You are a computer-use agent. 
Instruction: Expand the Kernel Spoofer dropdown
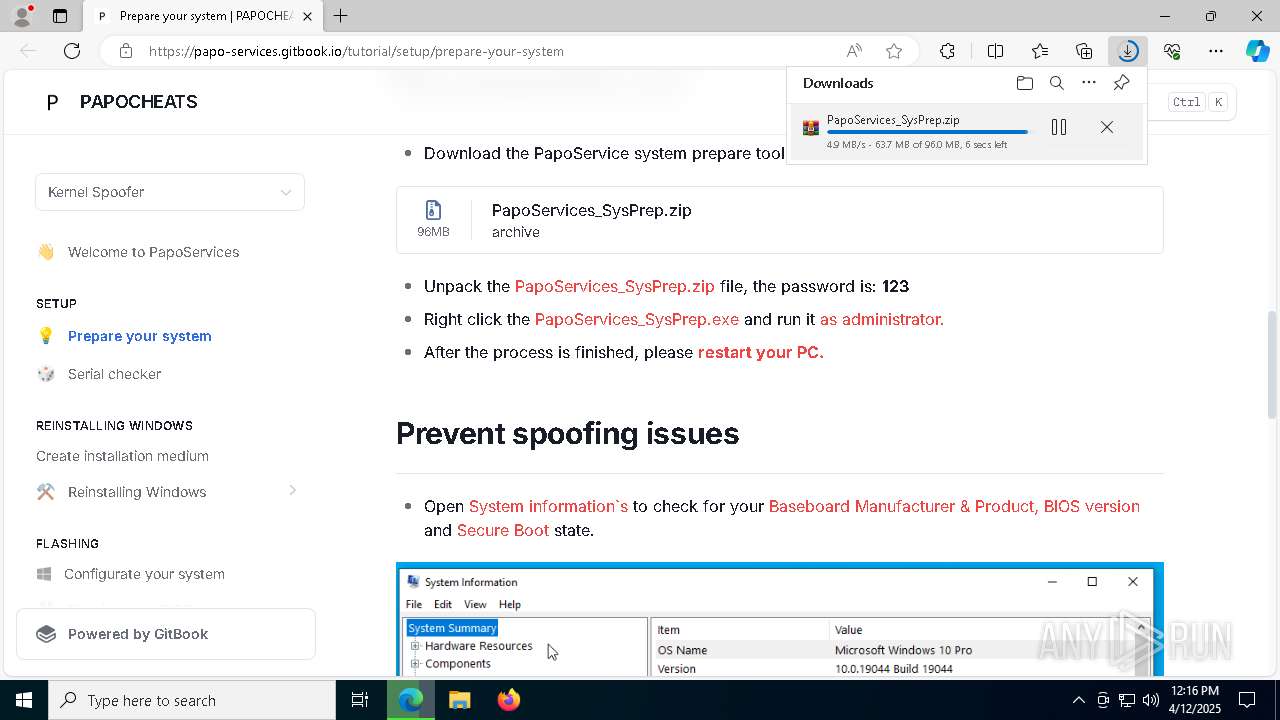coord(170,192)
